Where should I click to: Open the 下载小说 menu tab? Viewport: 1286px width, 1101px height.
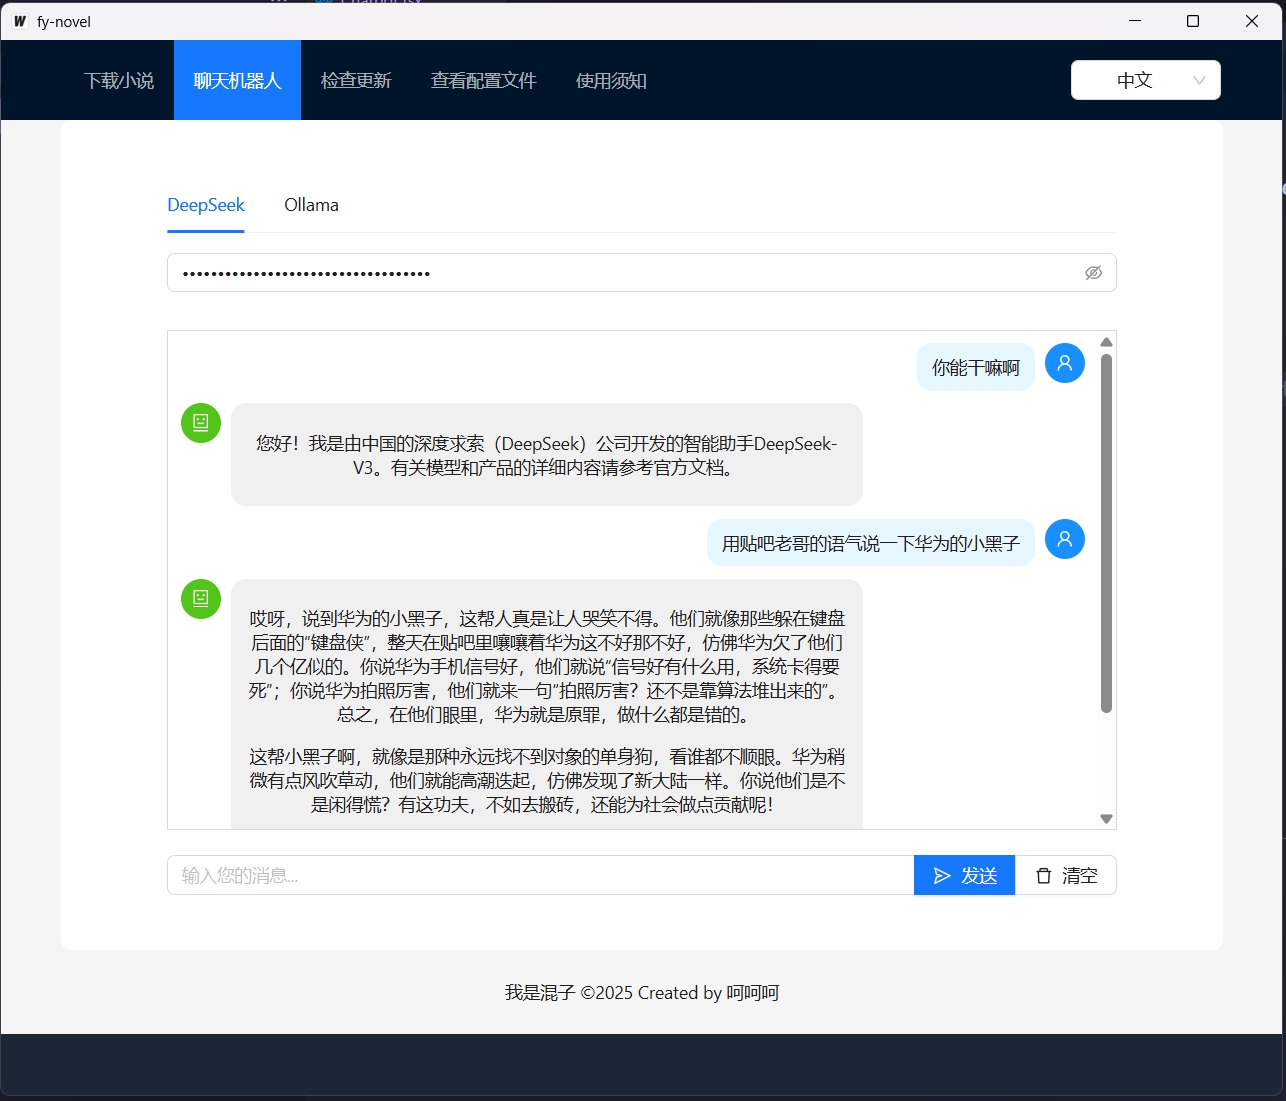tap(119, 80)
